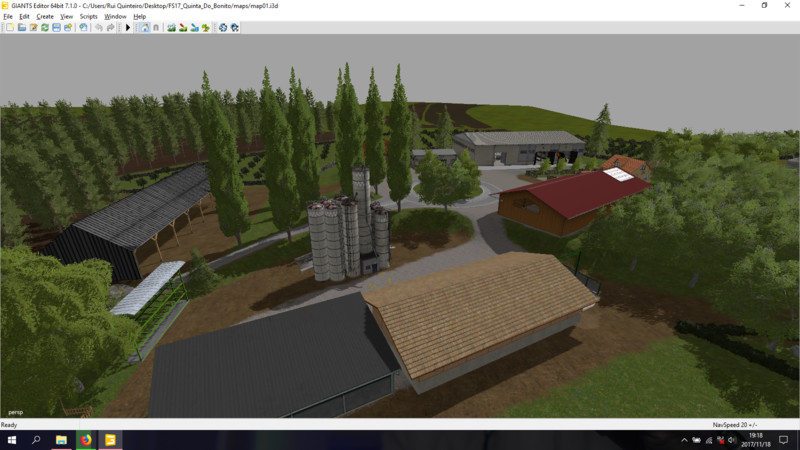Expand the Scripts menu
Image resolution: width=800 pixels, height=450 pixels.
coord(89,16)
